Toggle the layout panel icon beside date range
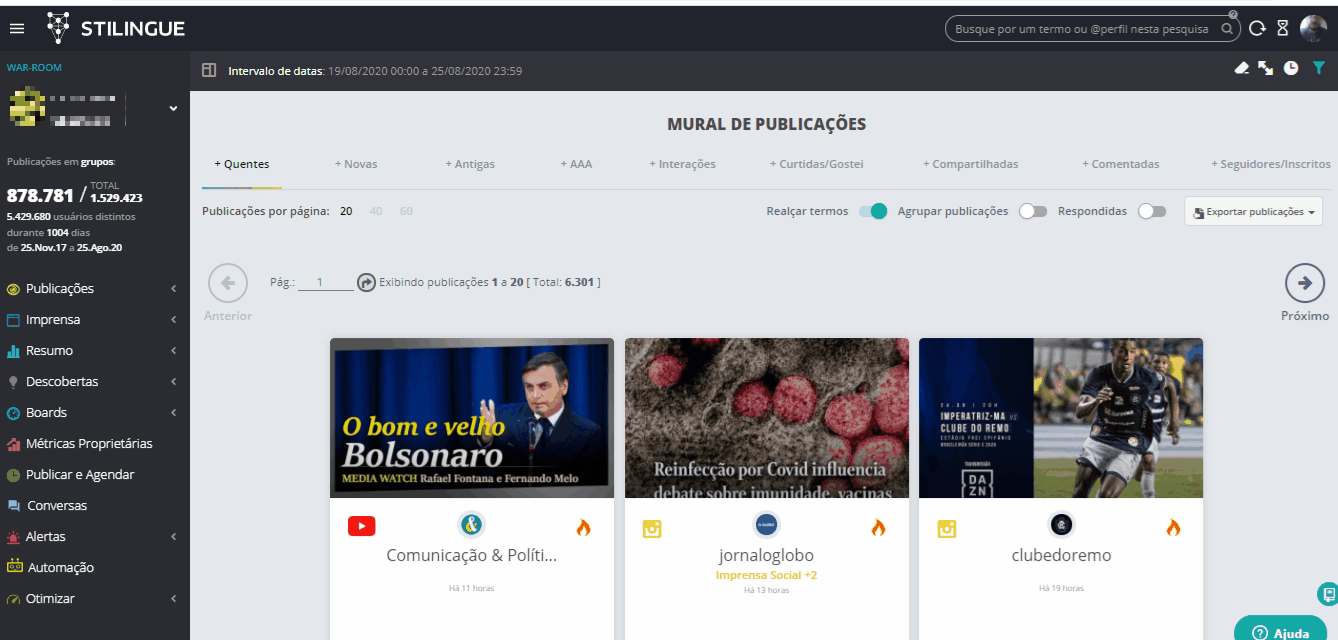Viewport: 1338px width, 640px height. click(x=209, y=71)
